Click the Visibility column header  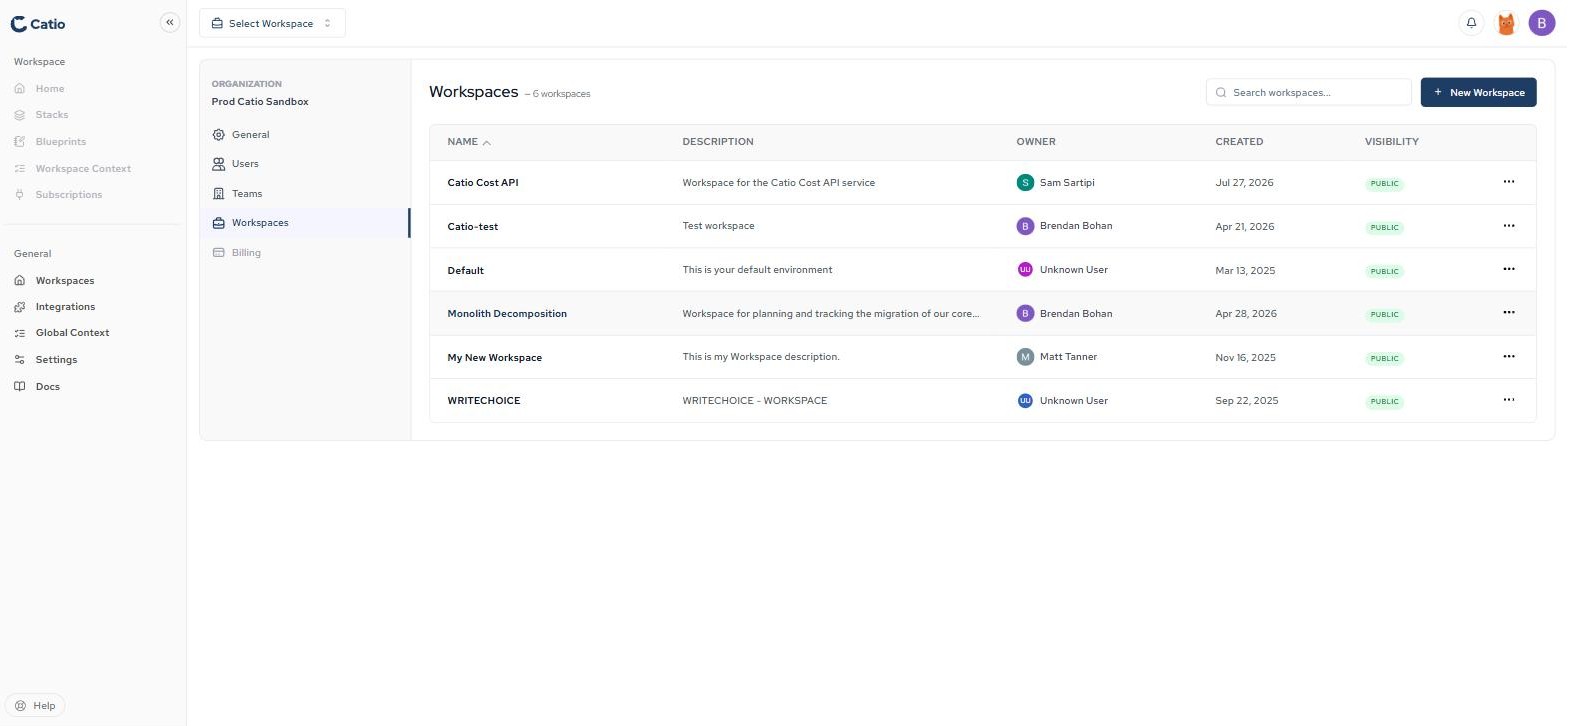coord(1392,142)
